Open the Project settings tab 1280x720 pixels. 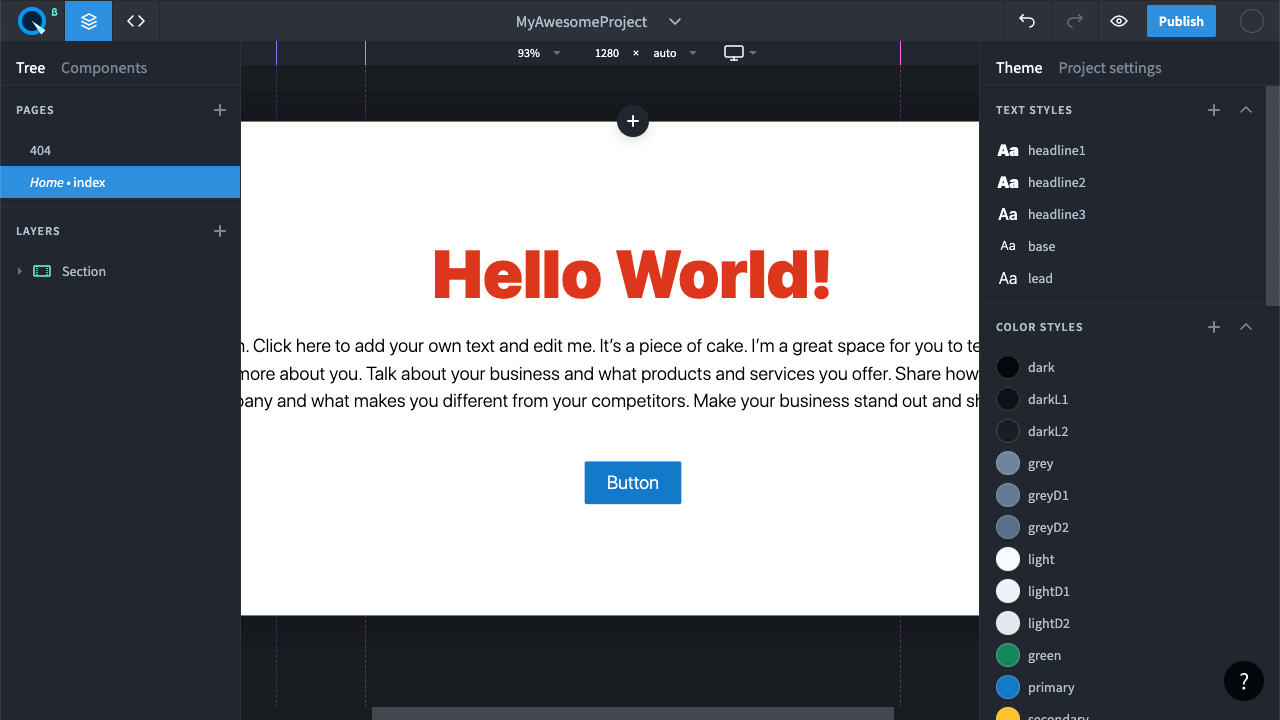pyautogui.click(x=1110, y=68)
